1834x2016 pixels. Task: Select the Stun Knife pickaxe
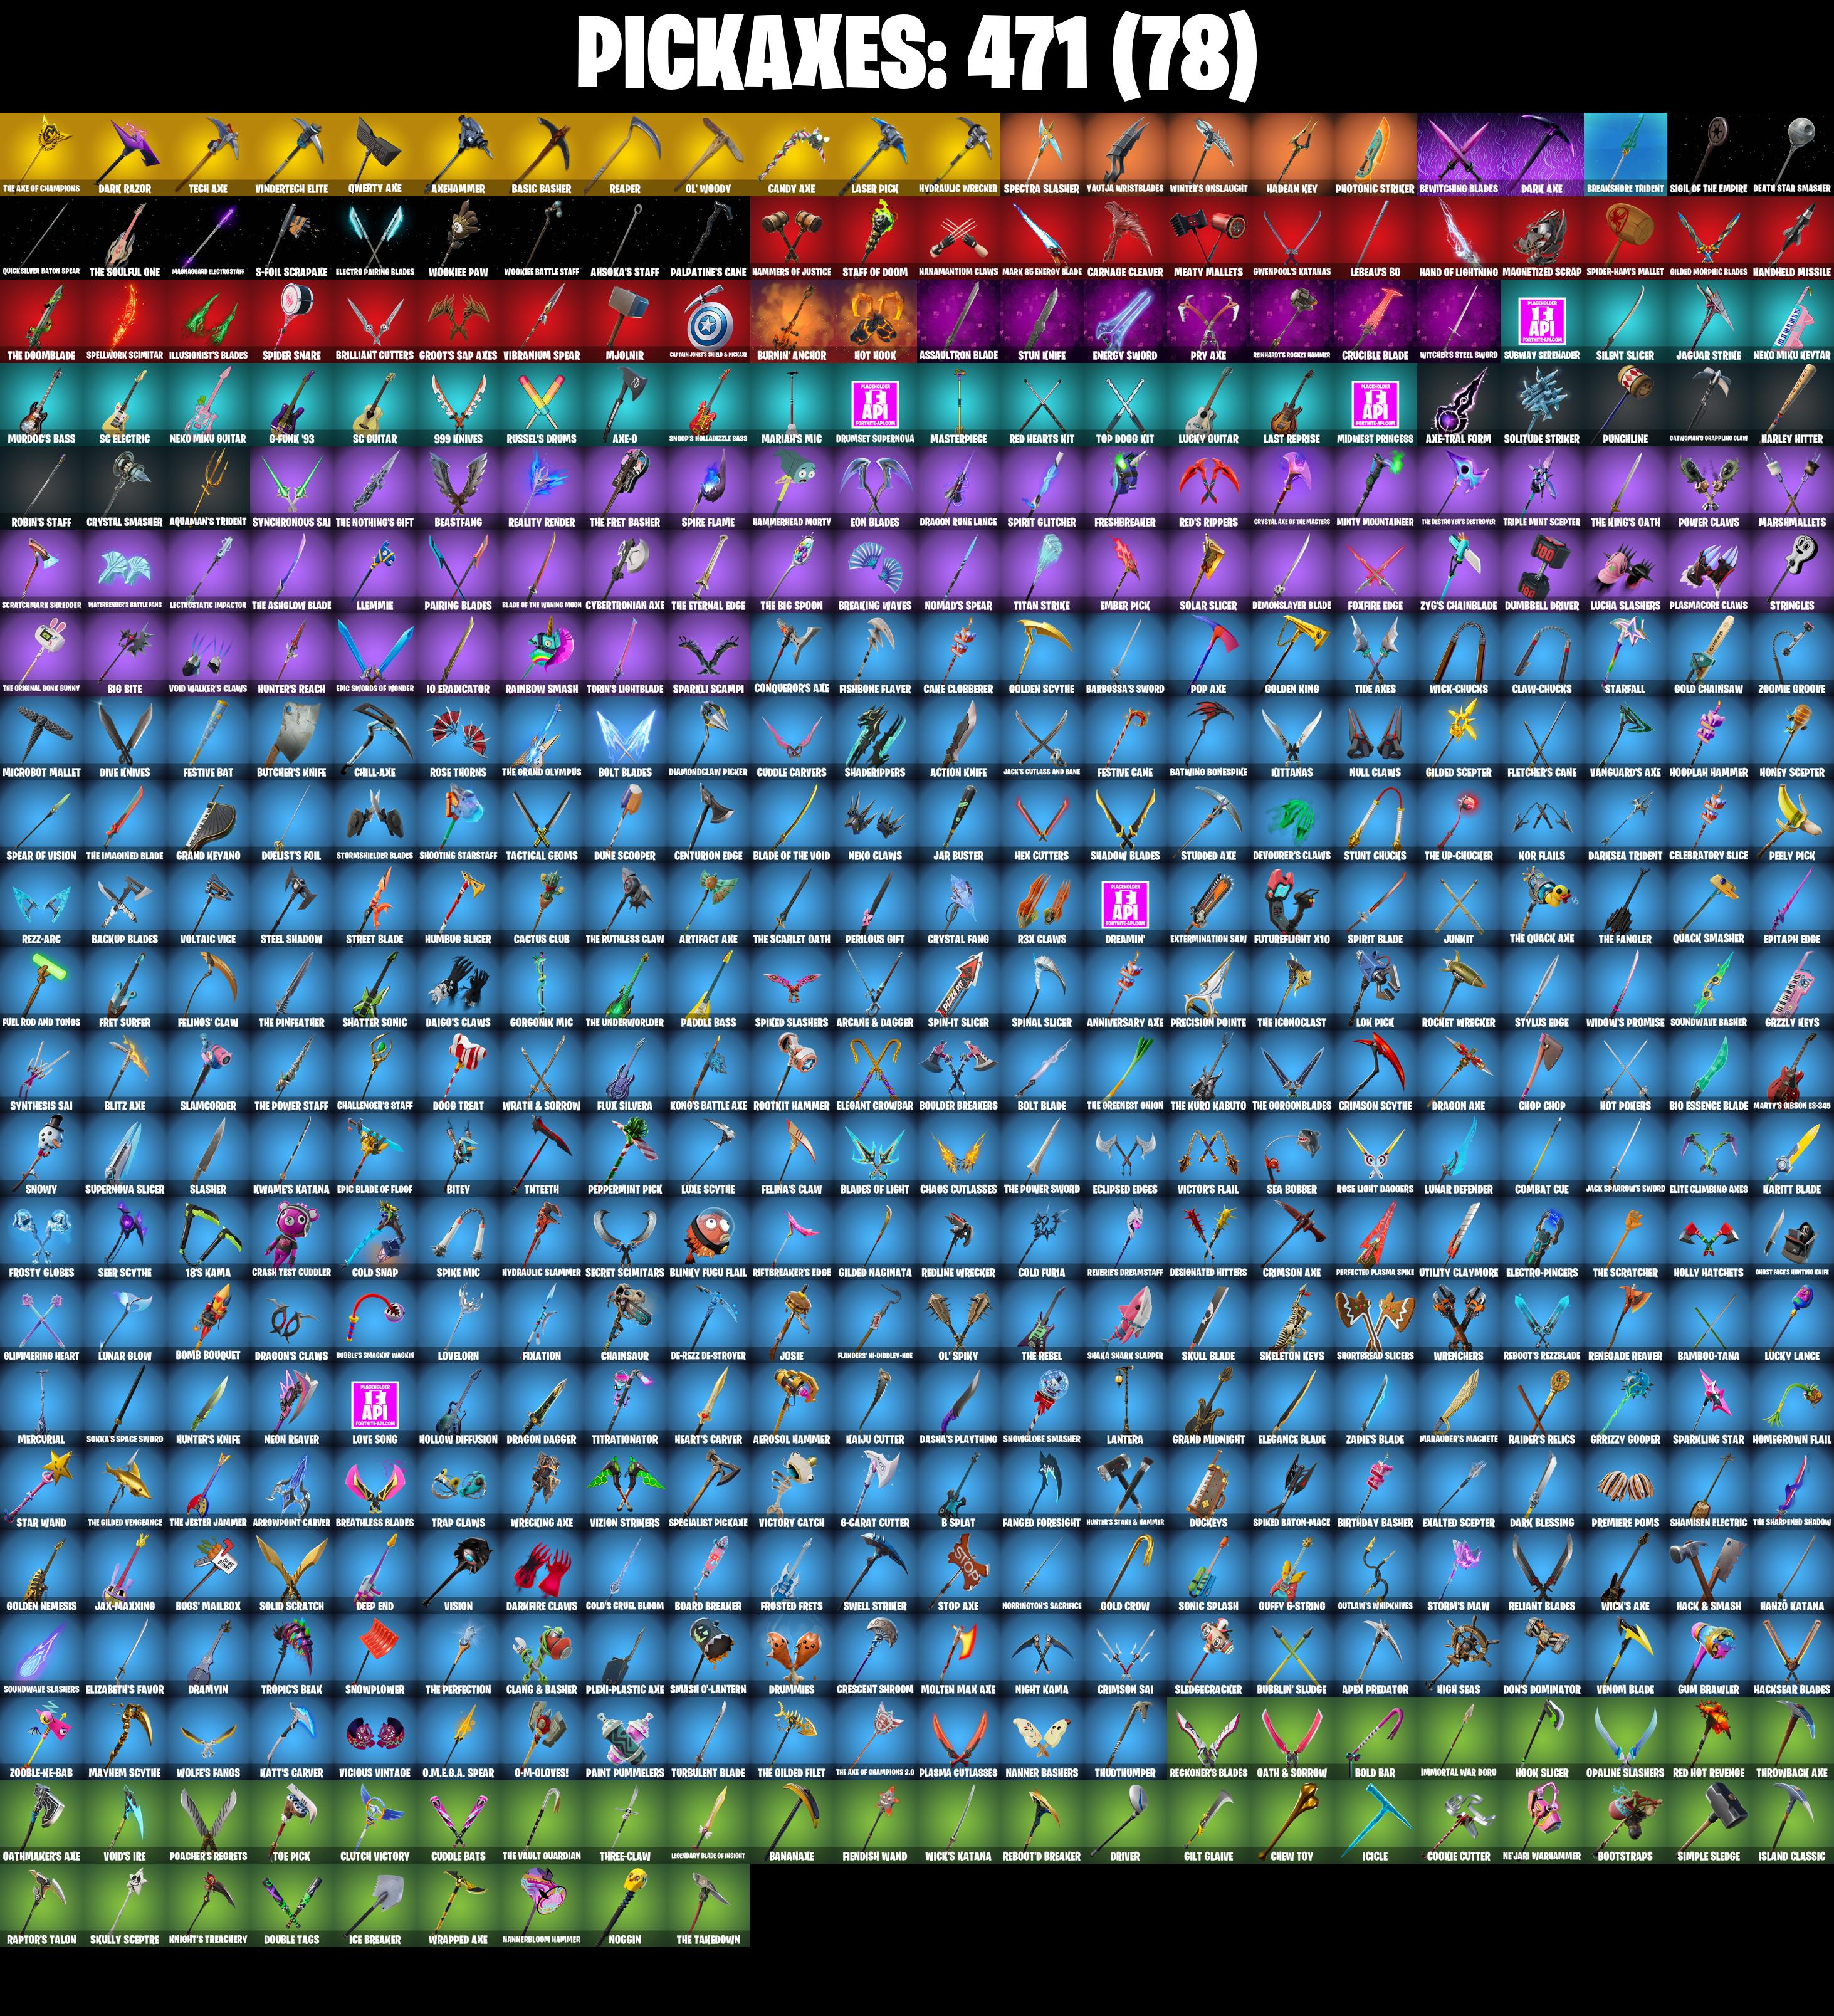(x=1042, y=321)
